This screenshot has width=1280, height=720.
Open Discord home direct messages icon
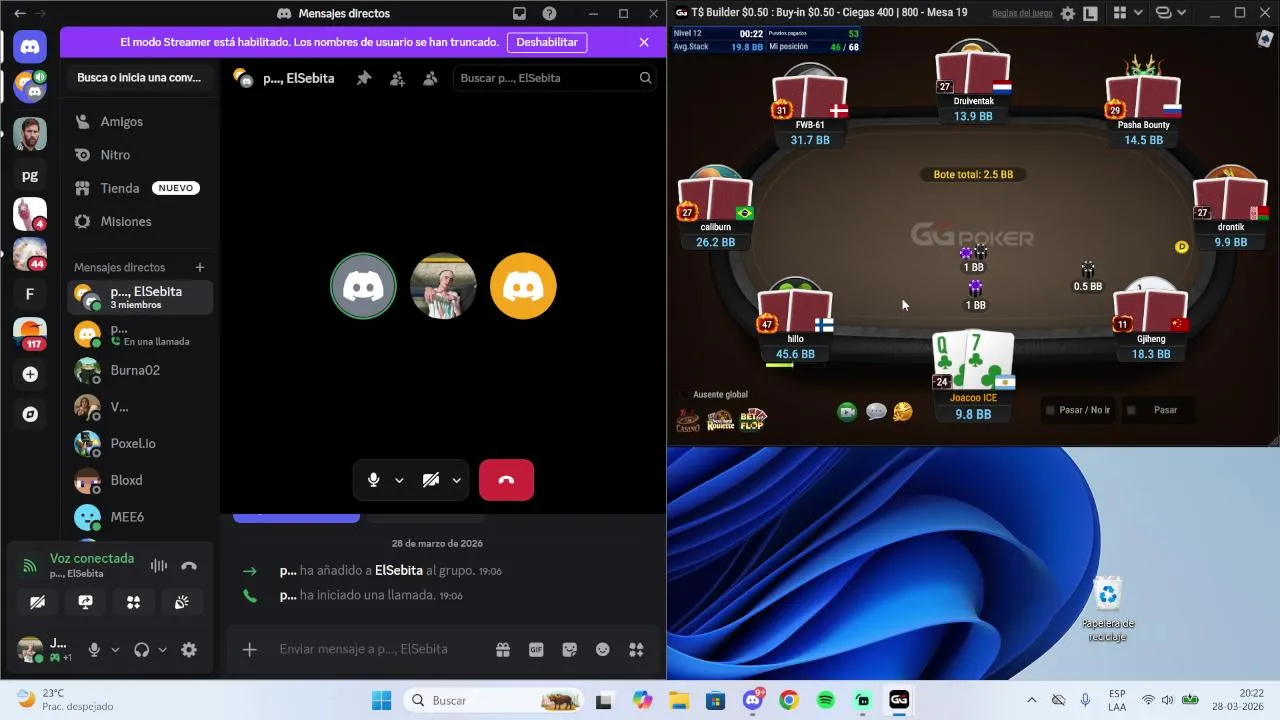point(30,46)
